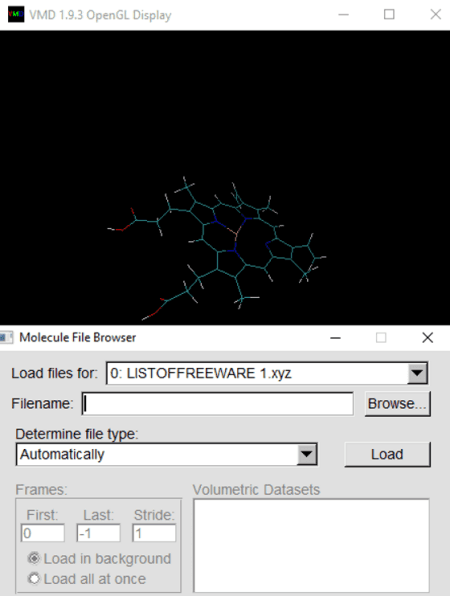The width and height of the screenshot is (450, 596).
Task: Select the 'Load in background' radio button
Action: 34,558
